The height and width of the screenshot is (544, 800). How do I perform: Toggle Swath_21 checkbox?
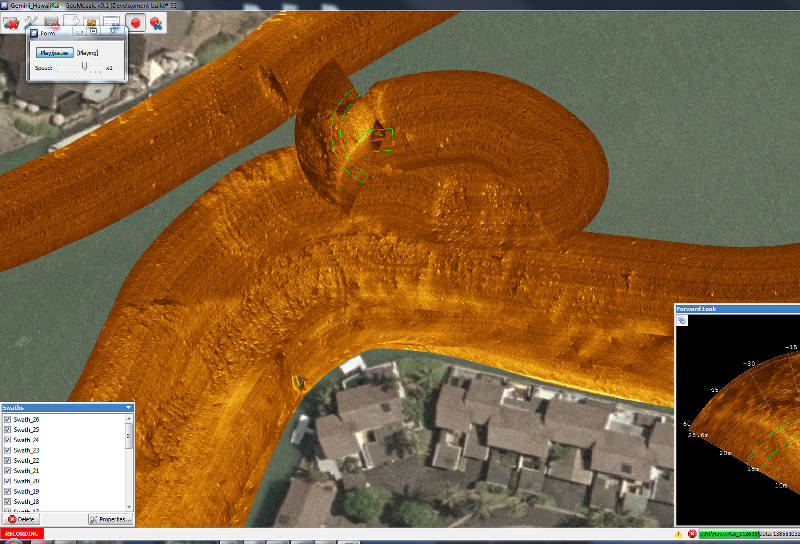coord(7,471)
